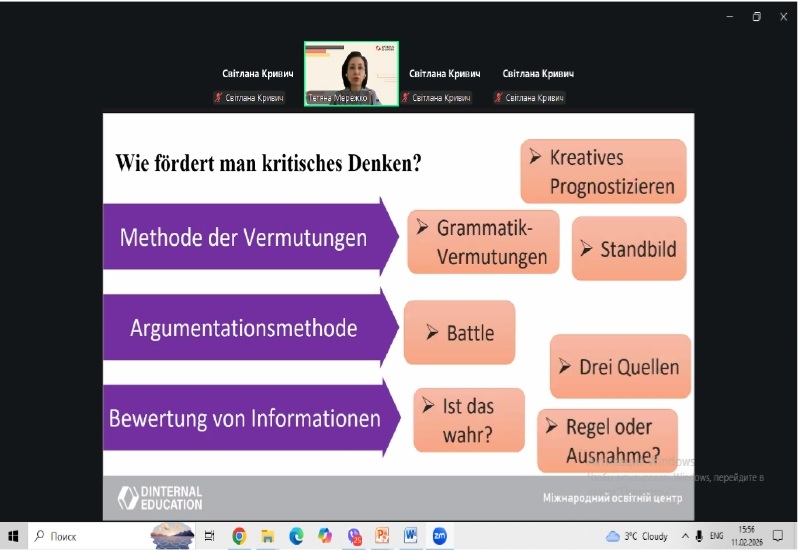Click the taskbar search box
798x550 pixels.
tap(90, 536)
